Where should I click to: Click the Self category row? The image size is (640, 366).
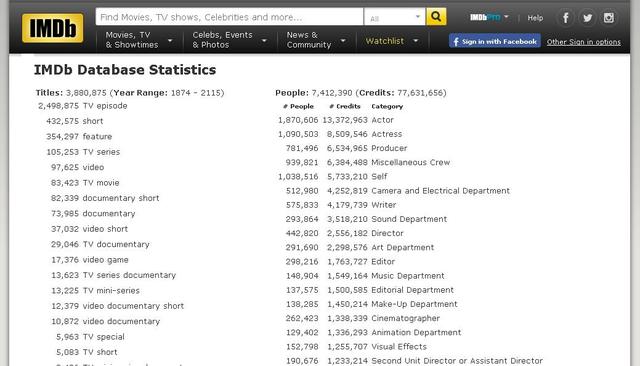tap(333, 177)
